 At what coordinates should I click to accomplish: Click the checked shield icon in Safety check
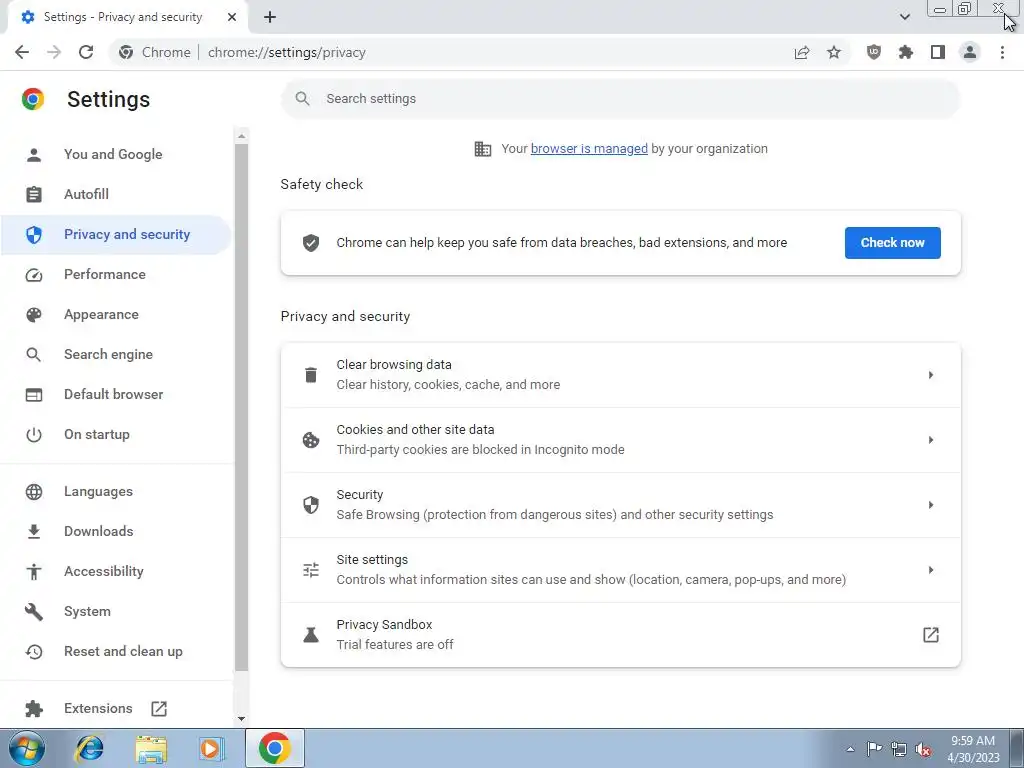pos(311,243)
